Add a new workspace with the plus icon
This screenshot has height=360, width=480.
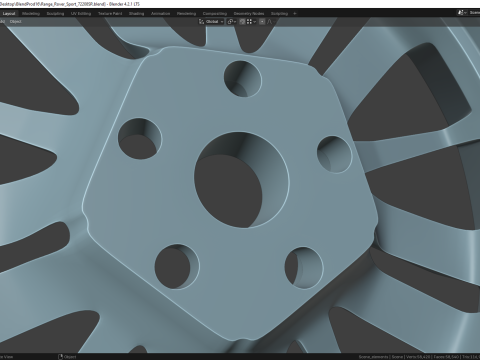[295, 13]
